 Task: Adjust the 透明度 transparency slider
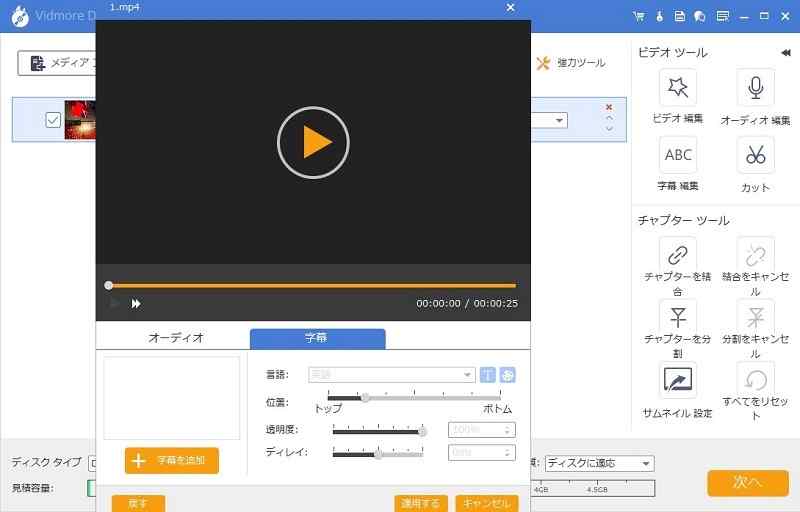click(x=378, y=431)
